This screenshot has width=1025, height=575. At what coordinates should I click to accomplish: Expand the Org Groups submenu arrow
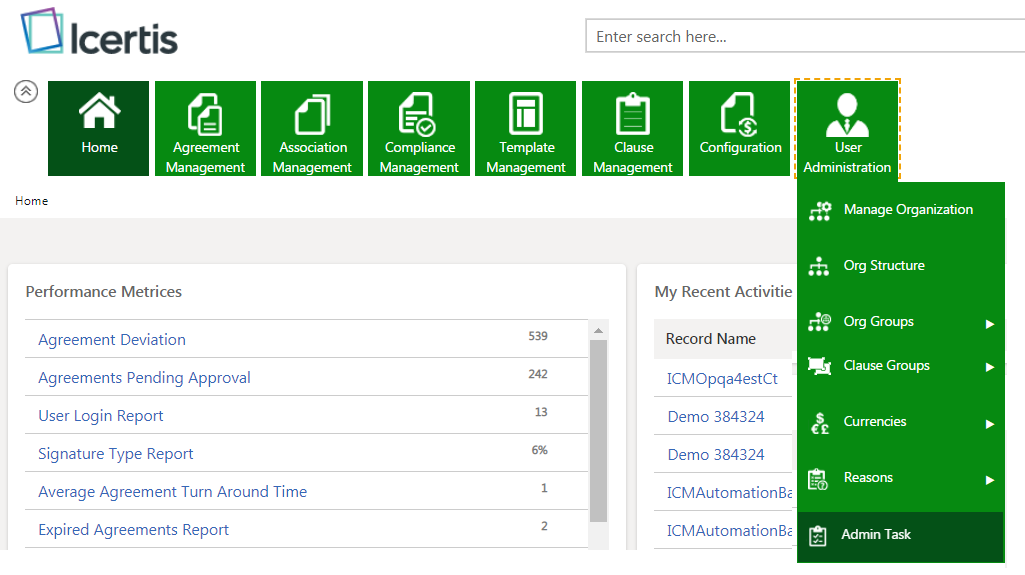point(989,323)
